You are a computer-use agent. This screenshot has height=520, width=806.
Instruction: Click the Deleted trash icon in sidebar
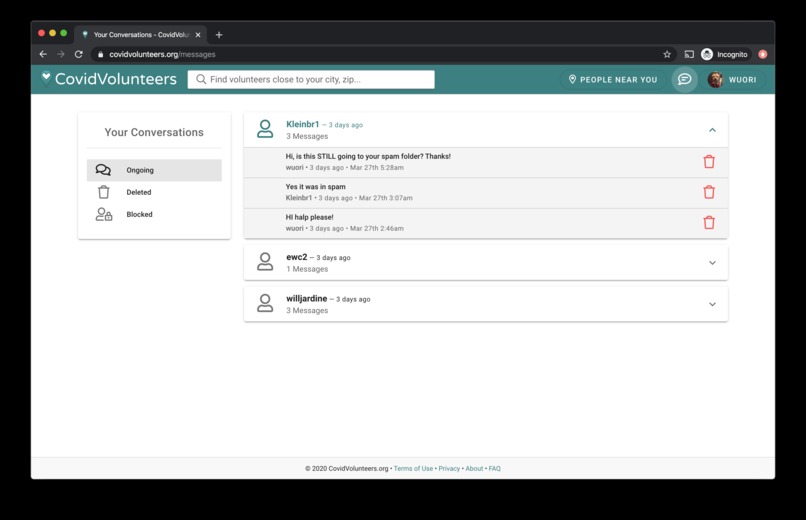pyautogui.click(x=103, y=192)
